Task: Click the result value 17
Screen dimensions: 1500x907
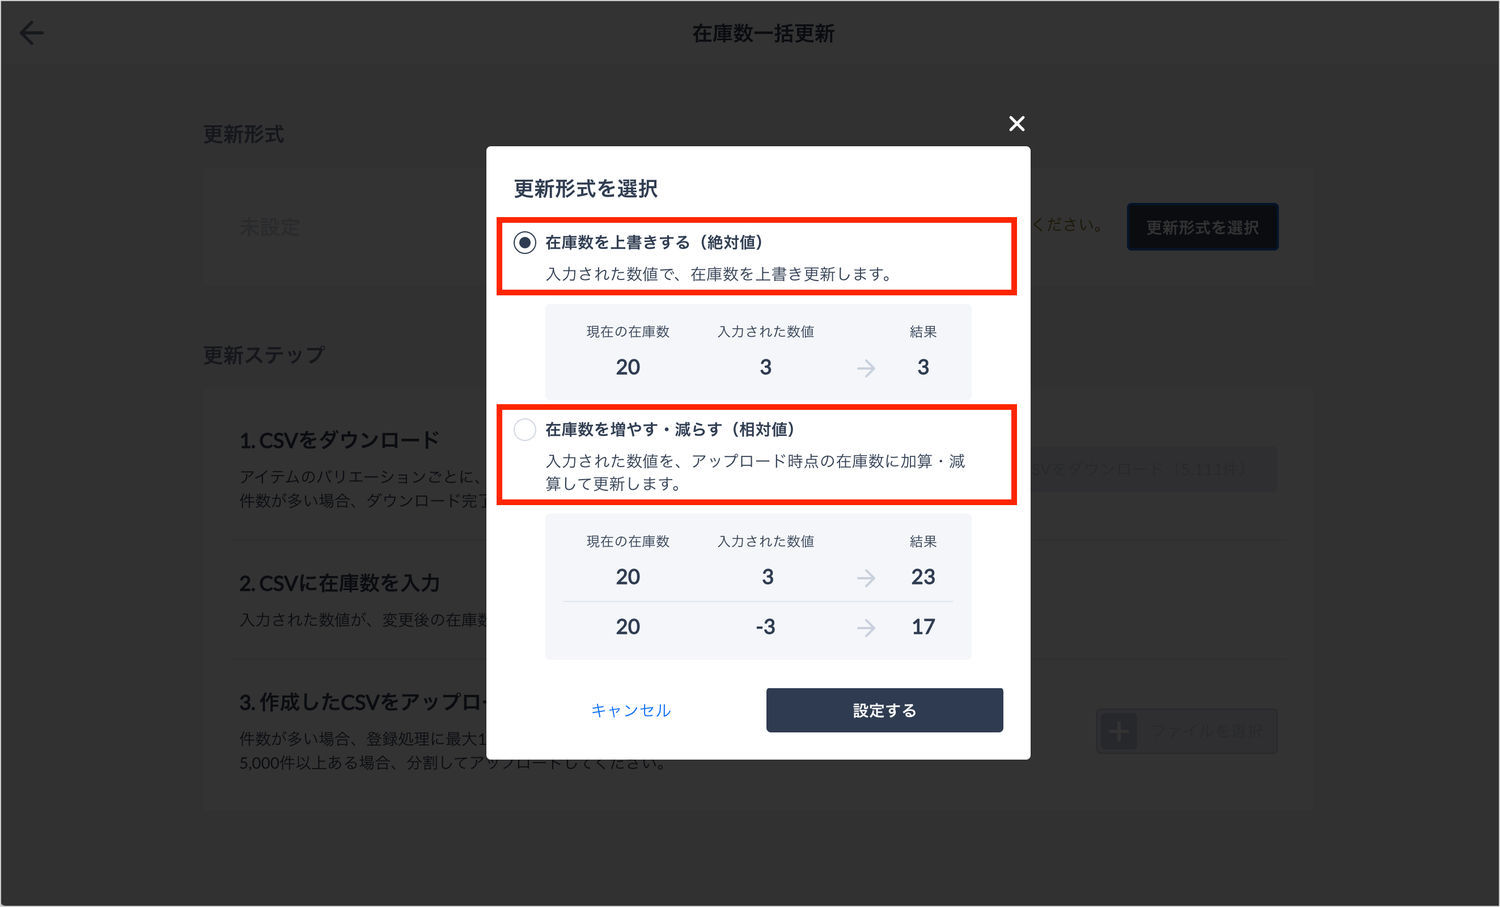Action: [x=923, y=627]
